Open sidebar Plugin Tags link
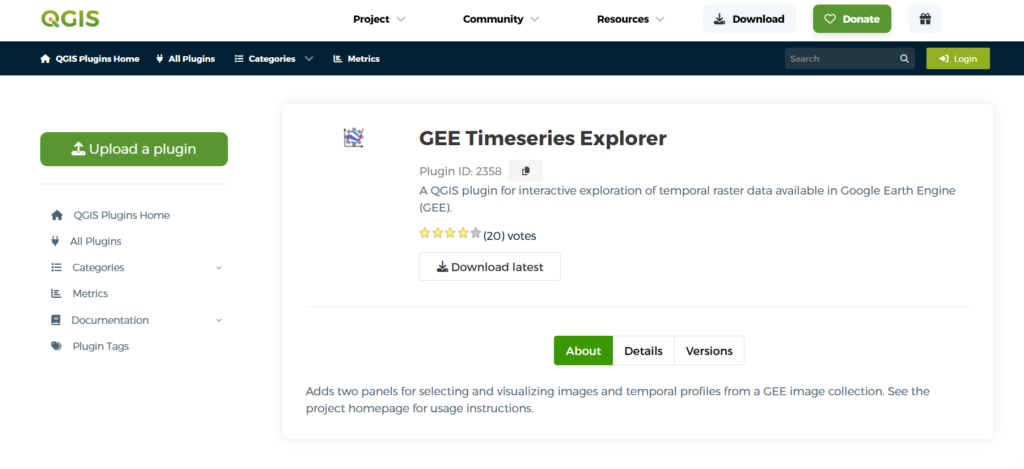The height and width of the screenshot is (469, 1024). coord(101,346)
